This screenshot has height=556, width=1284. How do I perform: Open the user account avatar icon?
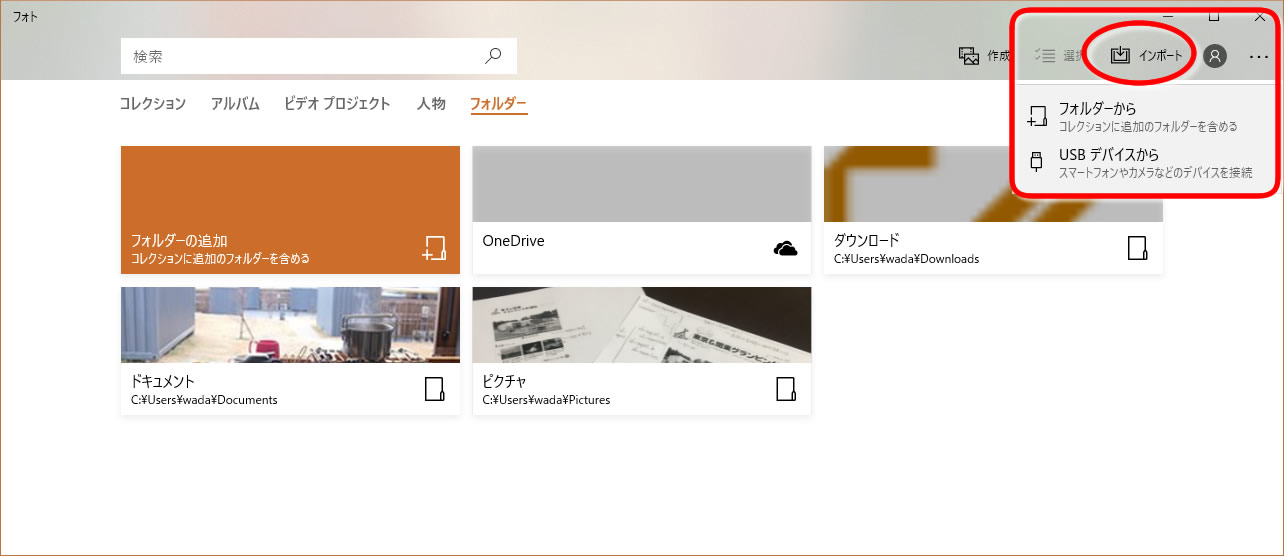1214,56
